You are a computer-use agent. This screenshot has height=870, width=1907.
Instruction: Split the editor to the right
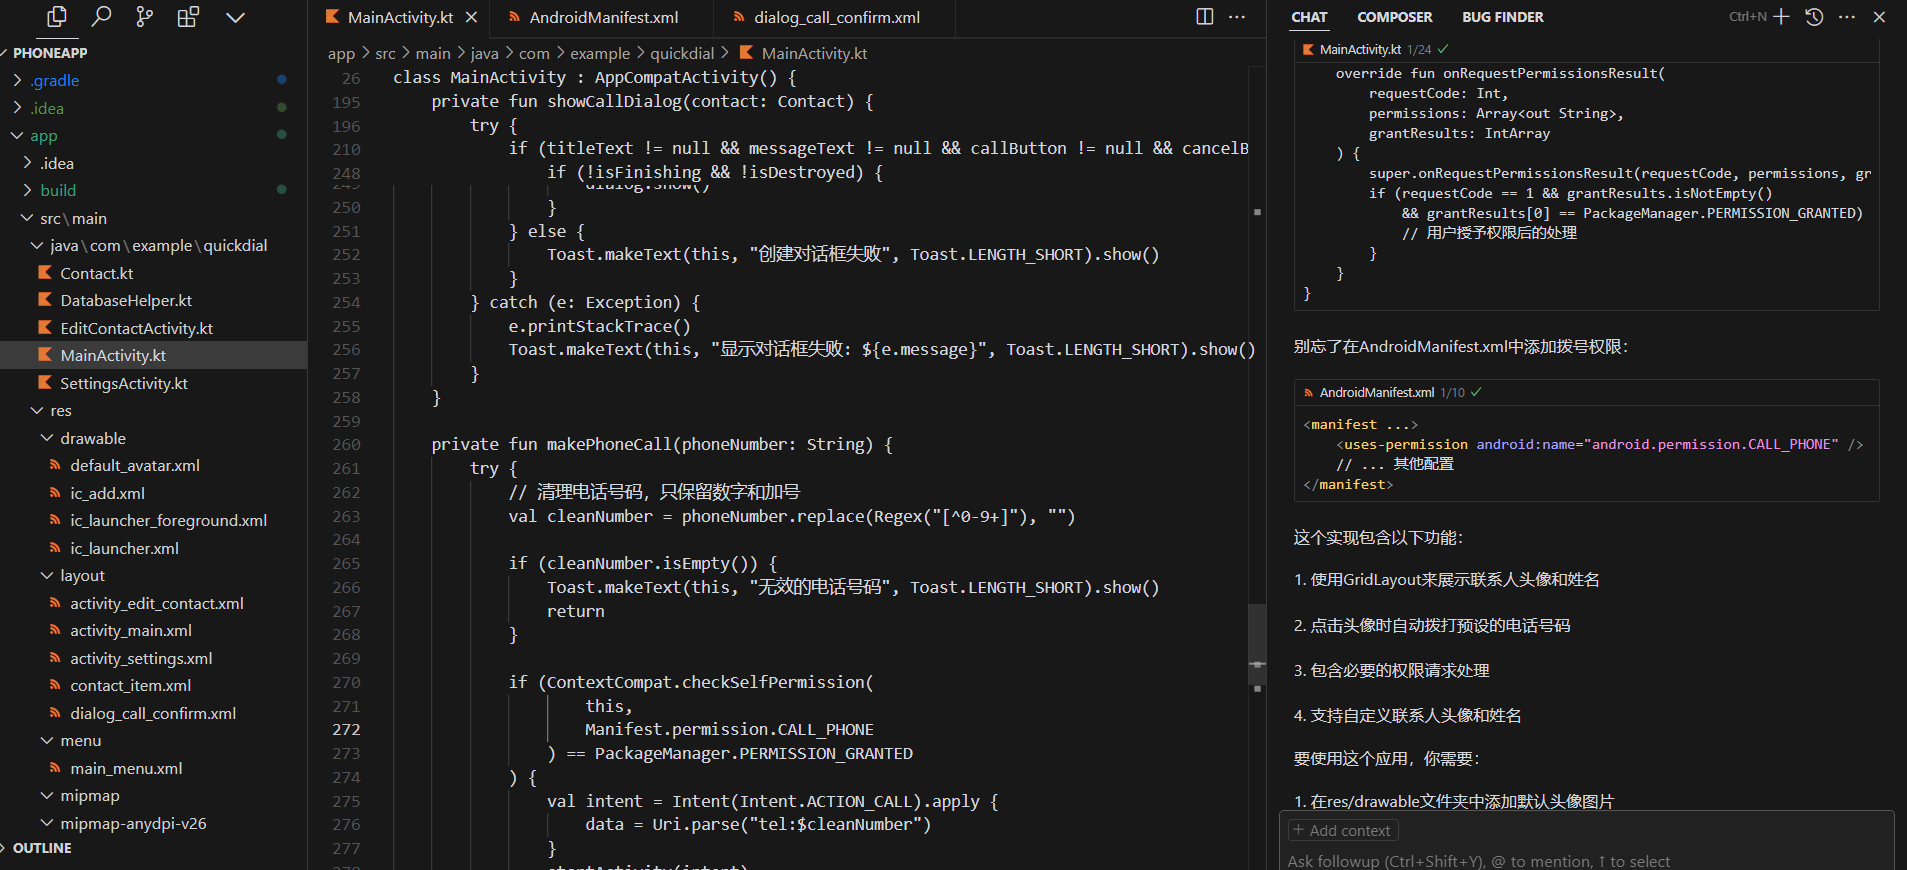pyautogui.click(x=1204, y=17)
